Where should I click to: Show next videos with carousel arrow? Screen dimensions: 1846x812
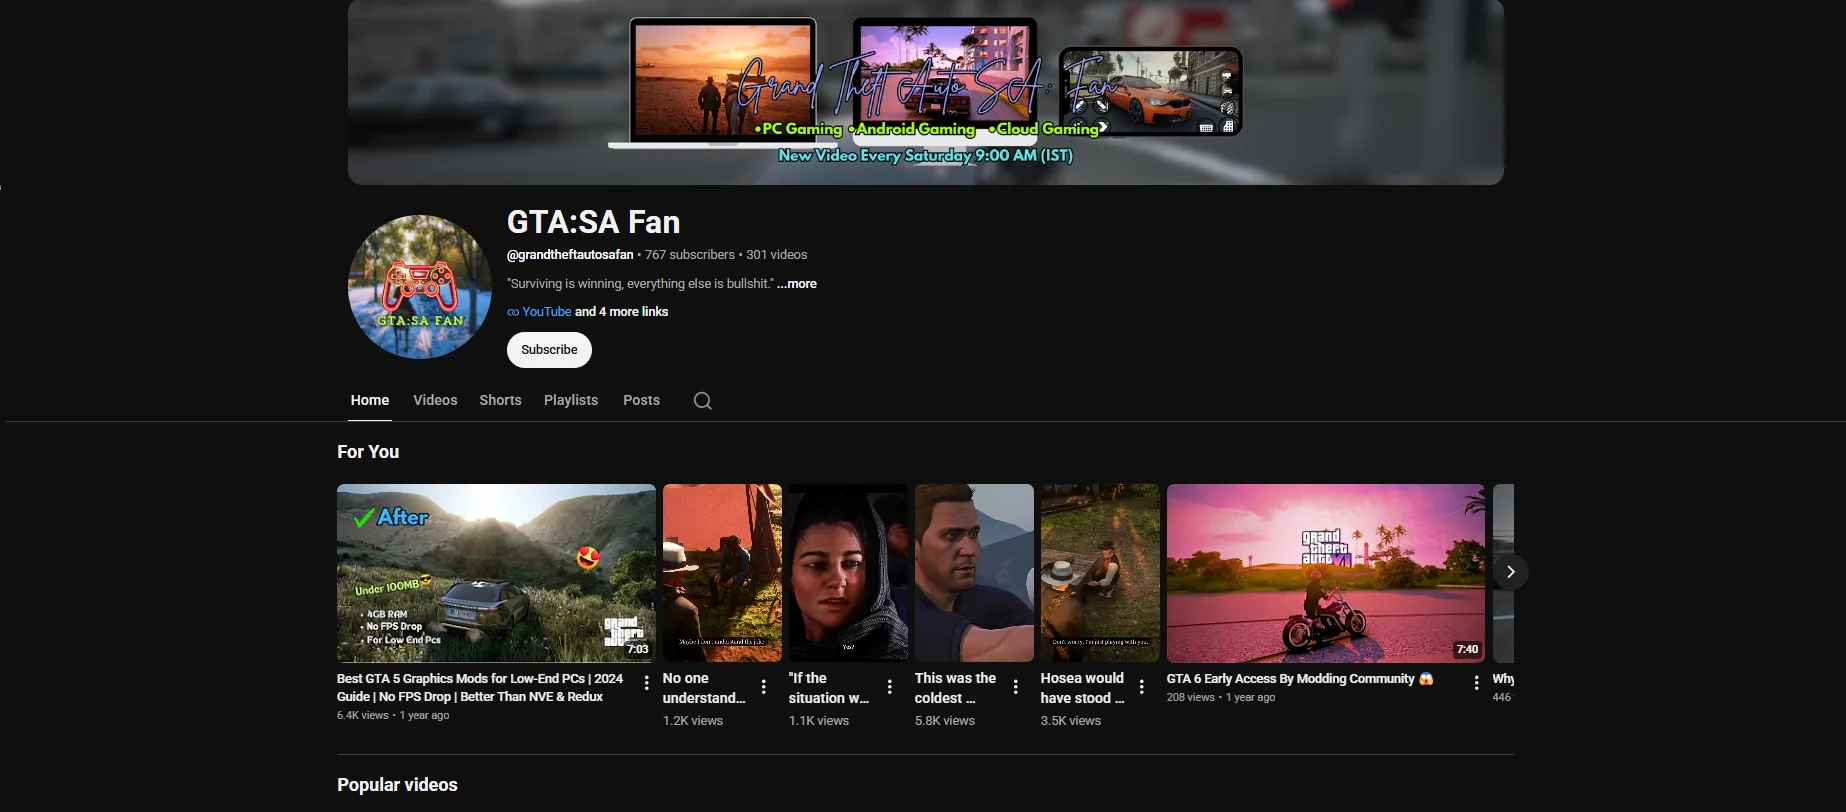[1511, 572]
